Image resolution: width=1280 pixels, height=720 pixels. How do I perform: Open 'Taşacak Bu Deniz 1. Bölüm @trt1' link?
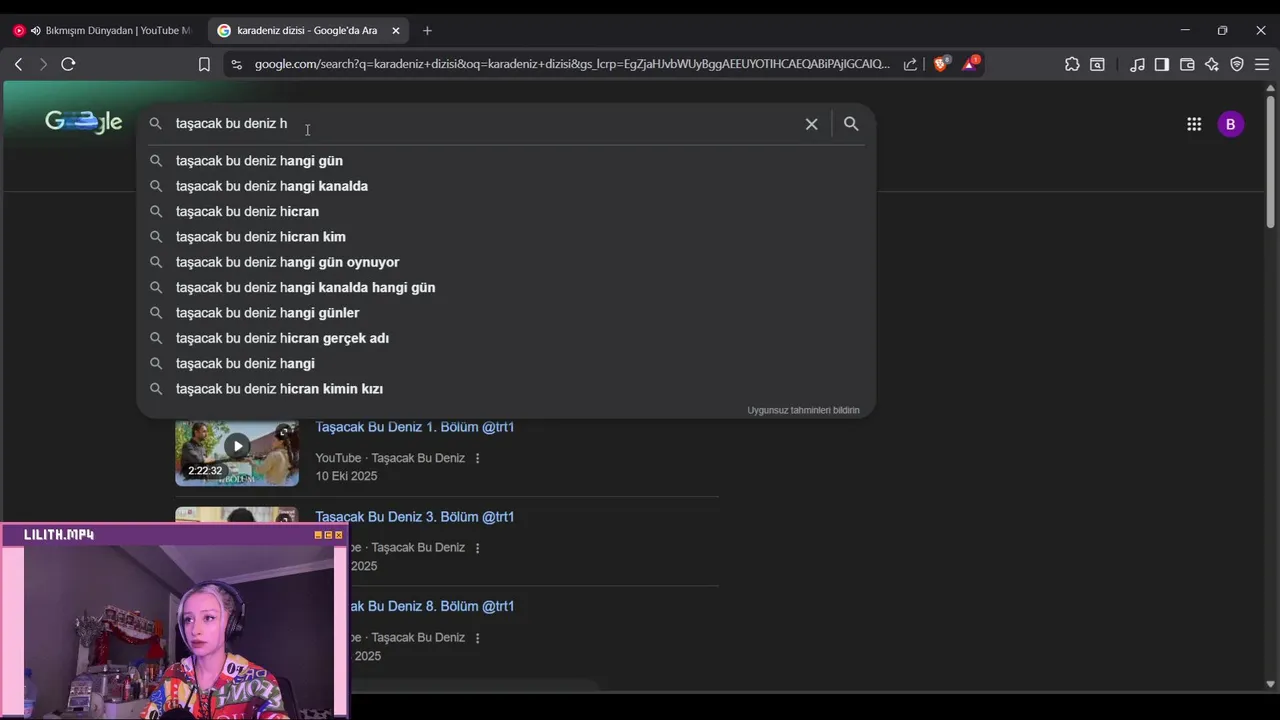click(415, 427)
